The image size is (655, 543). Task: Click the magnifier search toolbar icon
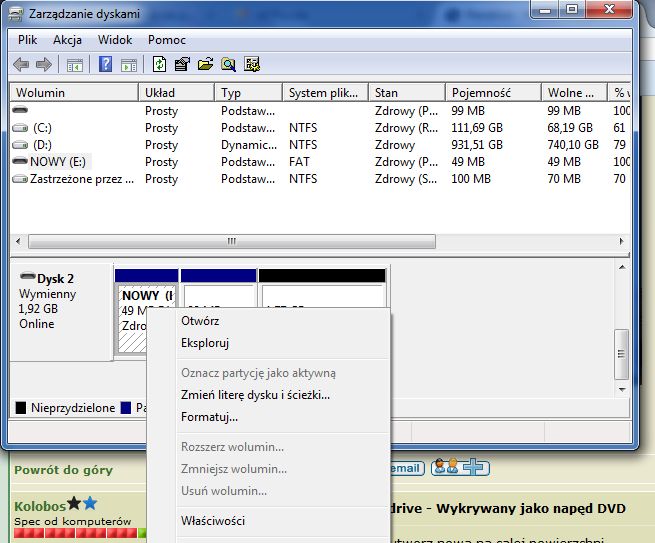pos(228,64)
